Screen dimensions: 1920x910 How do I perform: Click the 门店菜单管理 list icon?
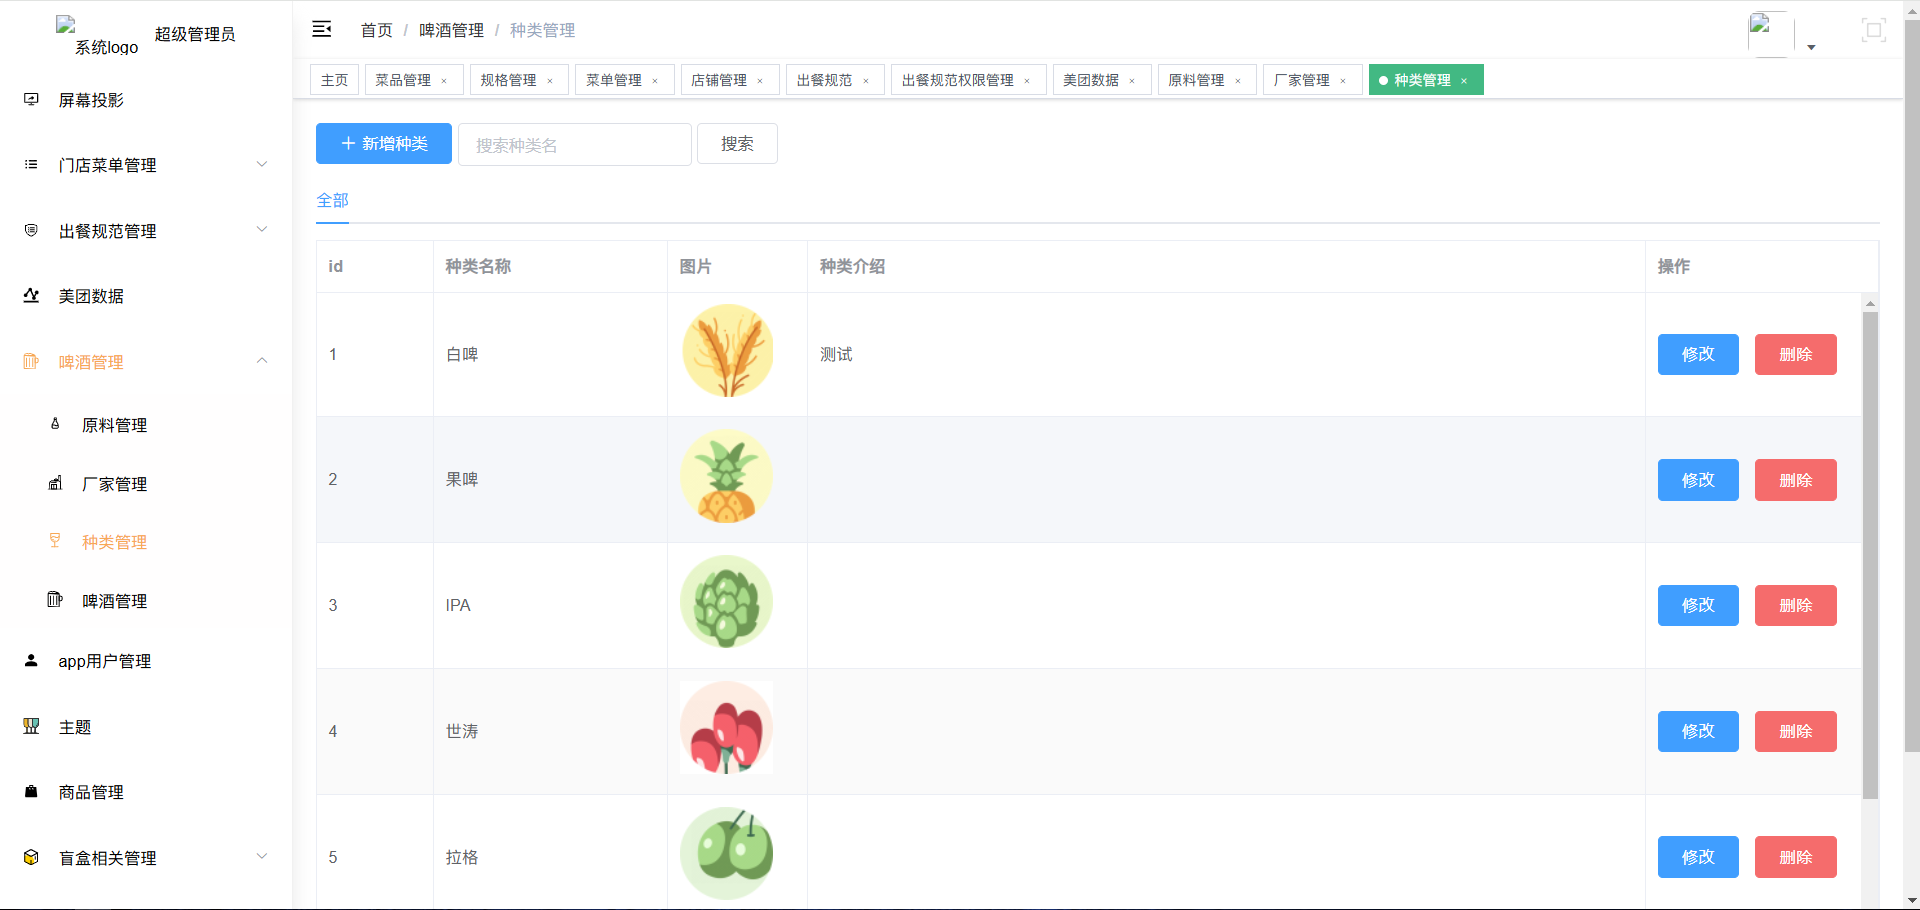31,164
